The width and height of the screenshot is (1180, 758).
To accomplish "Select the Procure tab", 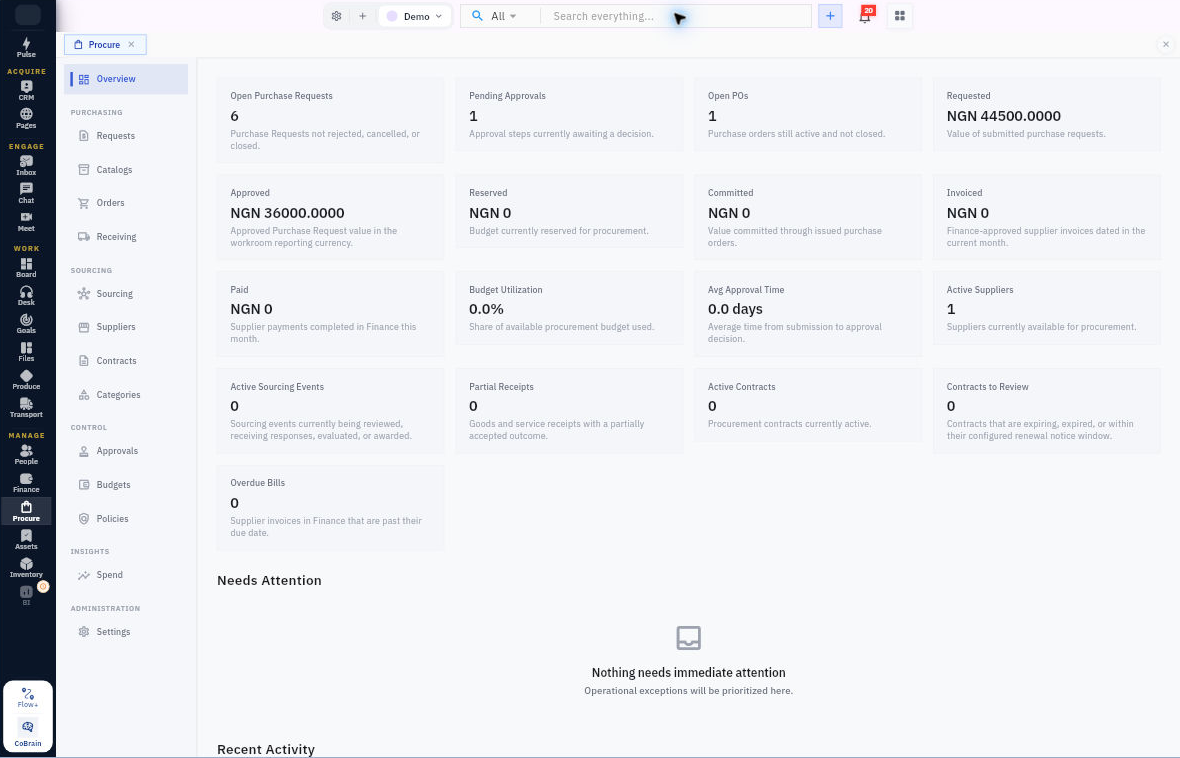I will [105, 44].
